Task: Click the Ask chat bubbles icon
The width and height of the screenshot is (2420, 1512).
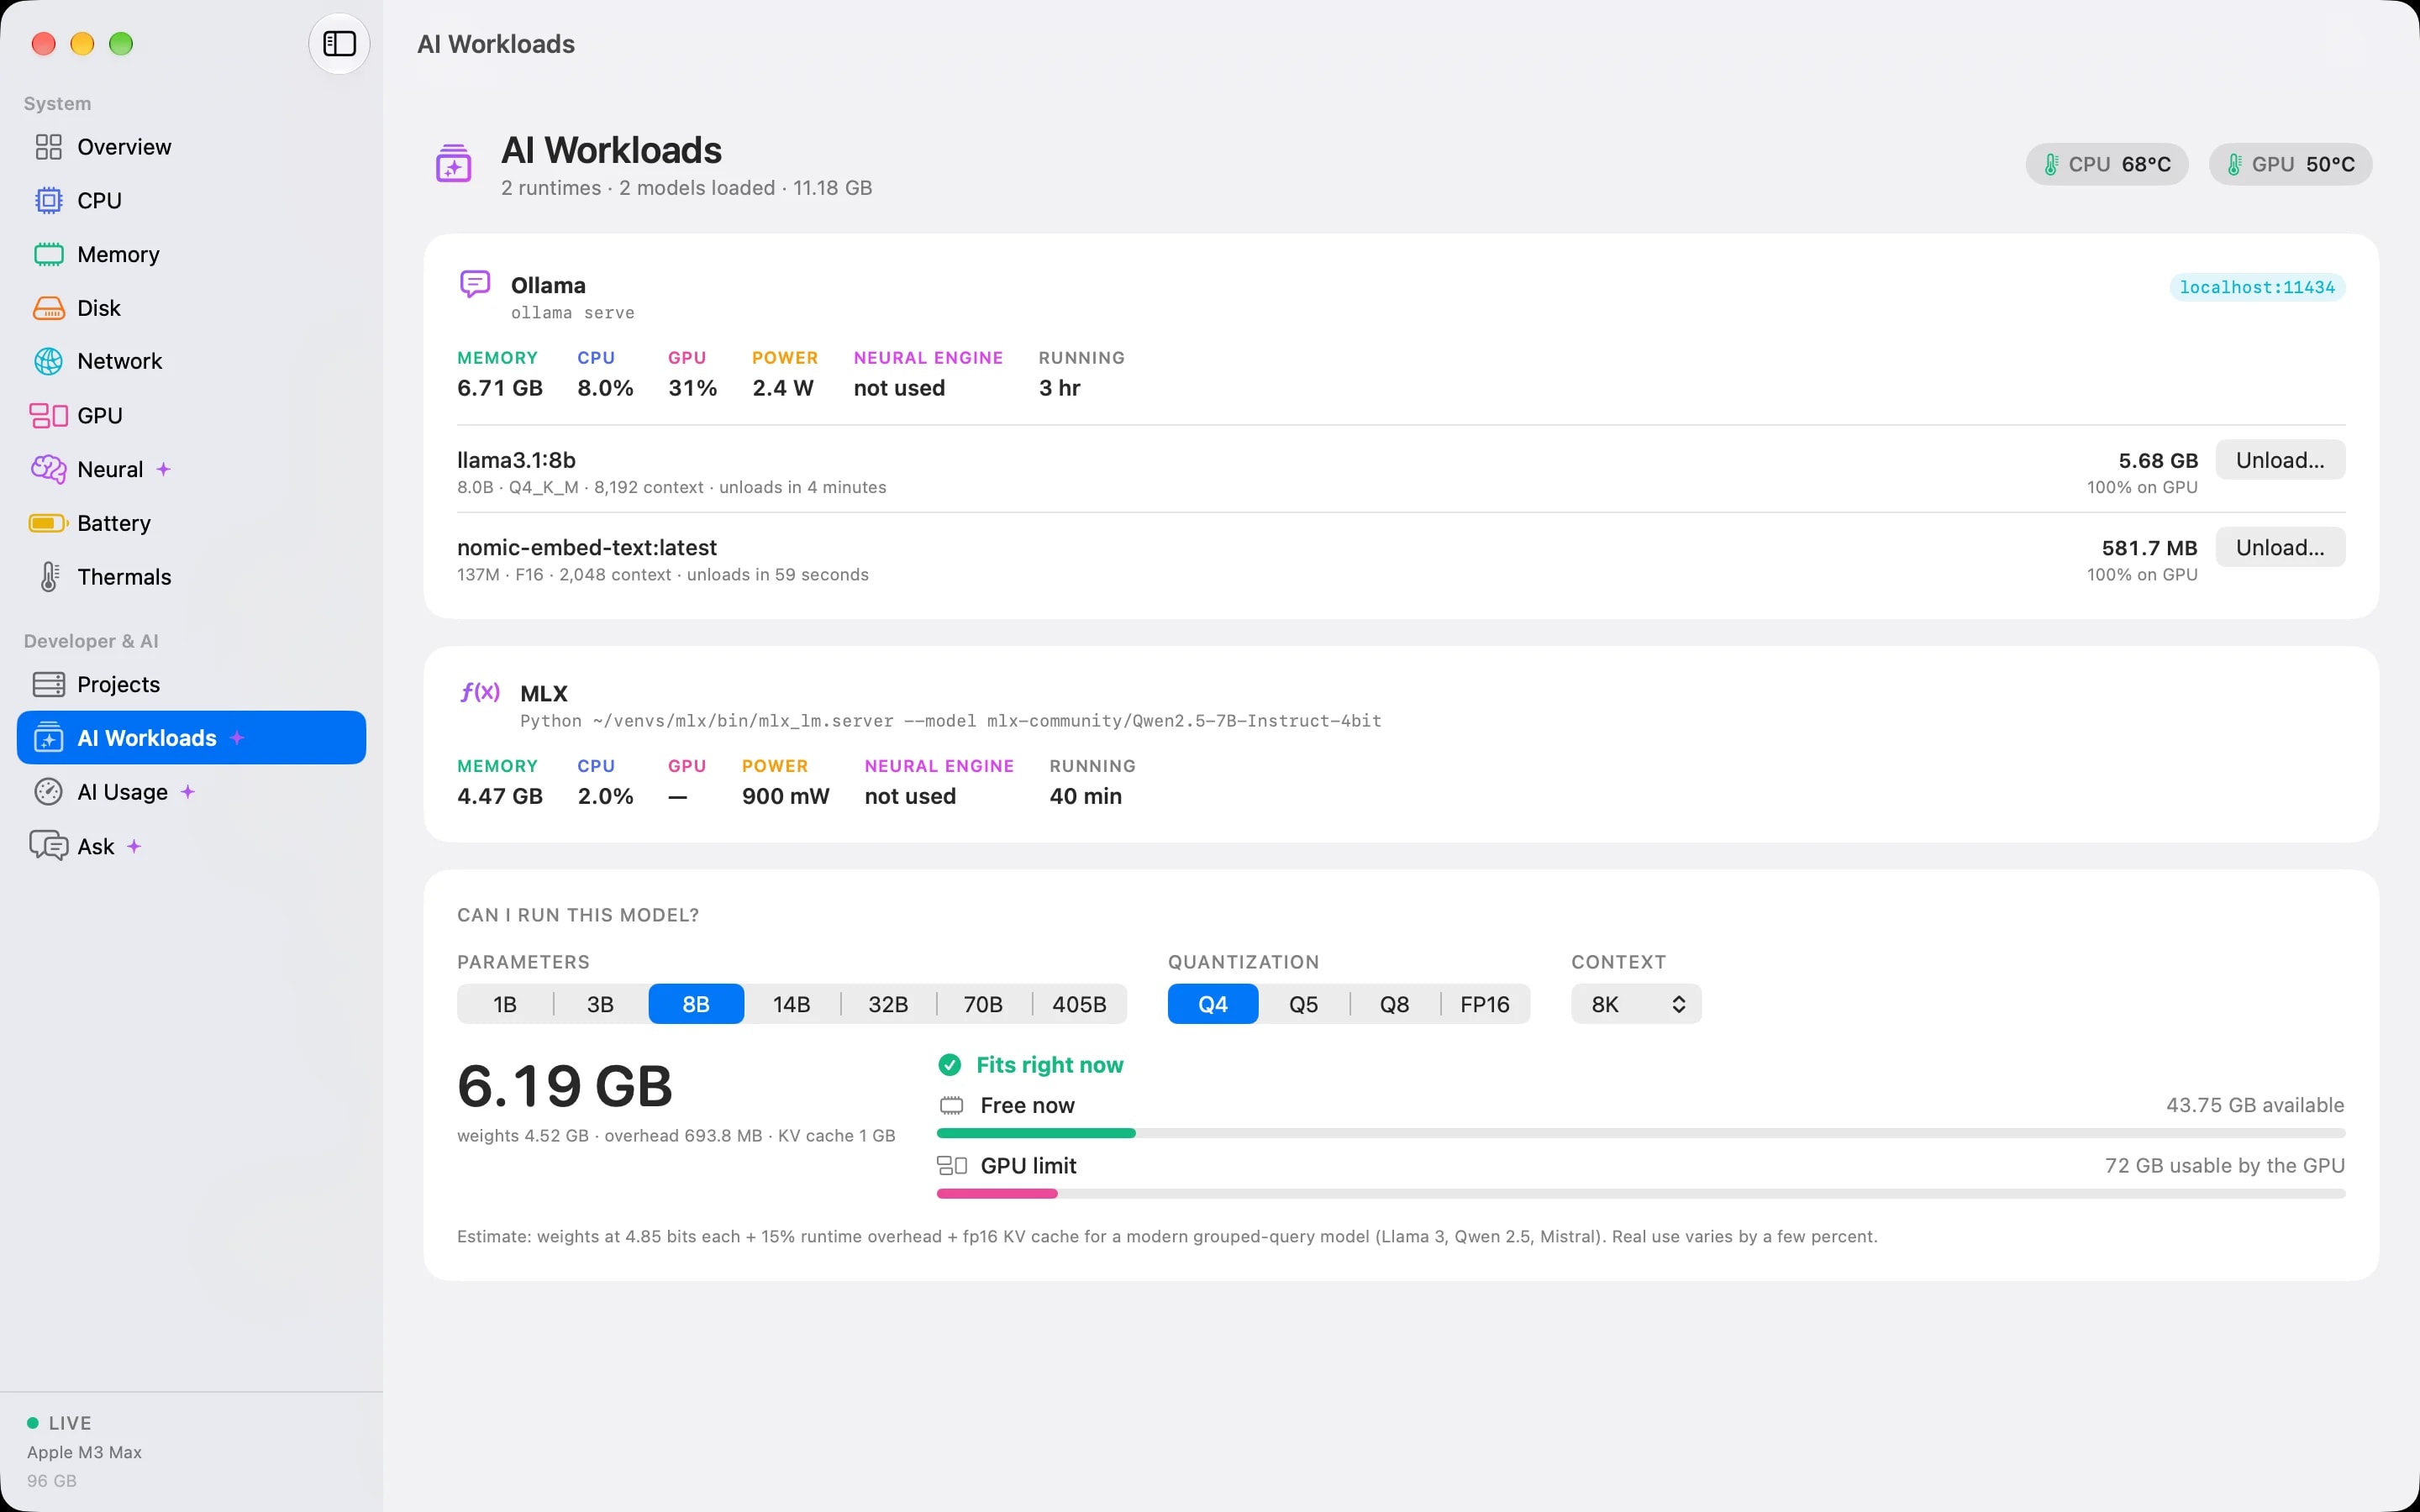Action: 48,846
